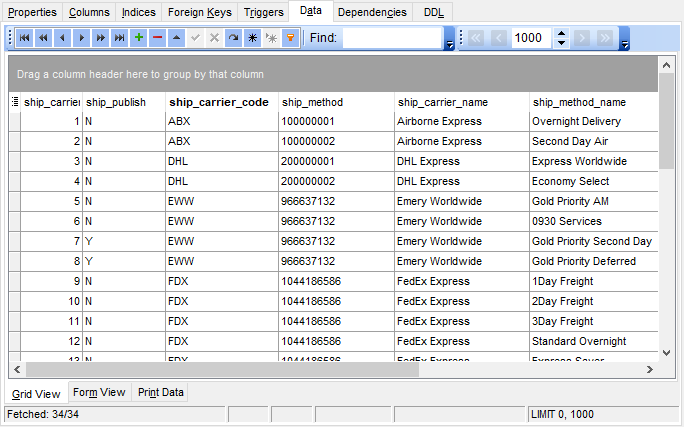Select the Data tab
Image resolution: width=684 pixels, height=427 pixels.
pos(311,11)
